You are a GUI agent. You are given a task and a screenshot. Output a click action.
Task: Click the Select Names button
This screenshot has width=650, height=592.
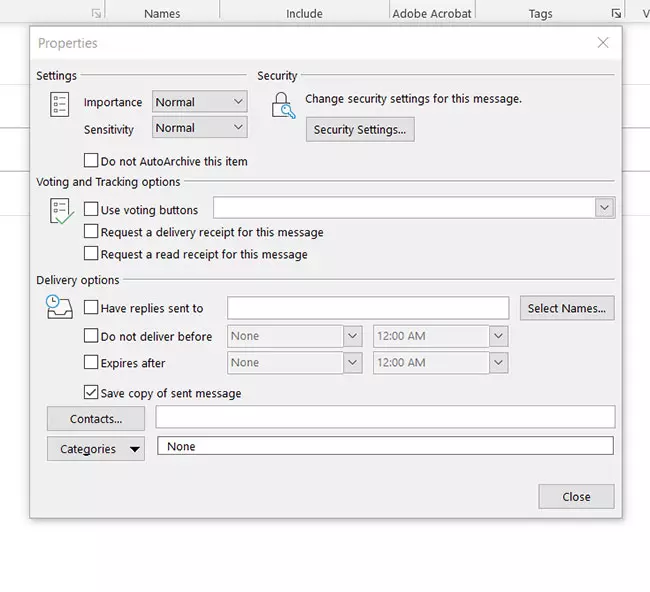coord(566,308)
